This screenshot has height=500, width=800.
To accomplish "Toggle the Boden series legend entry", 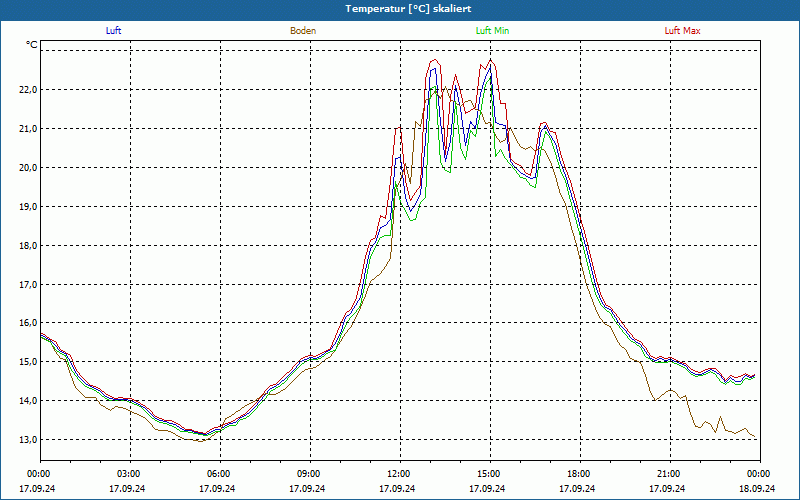I will (303, 31).
